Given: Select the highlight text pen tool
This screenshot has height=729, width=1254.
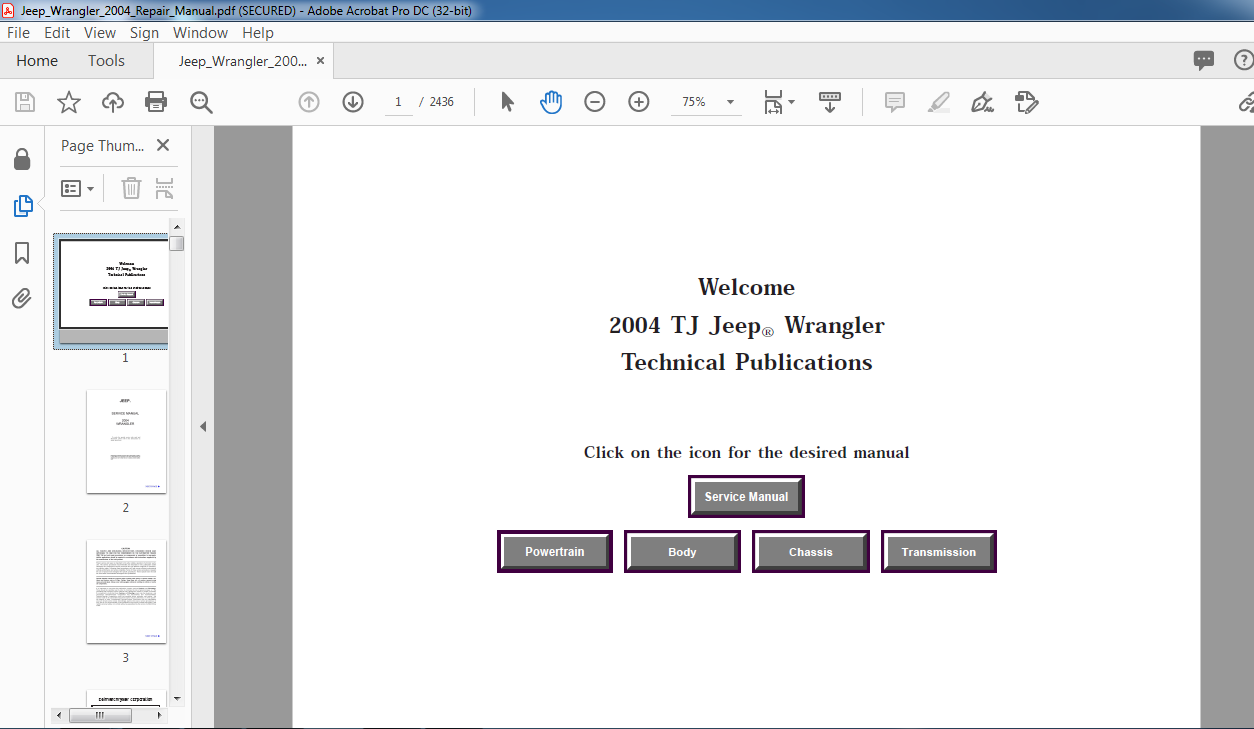Looking at the screenshot, I should (x=938, y=102).
